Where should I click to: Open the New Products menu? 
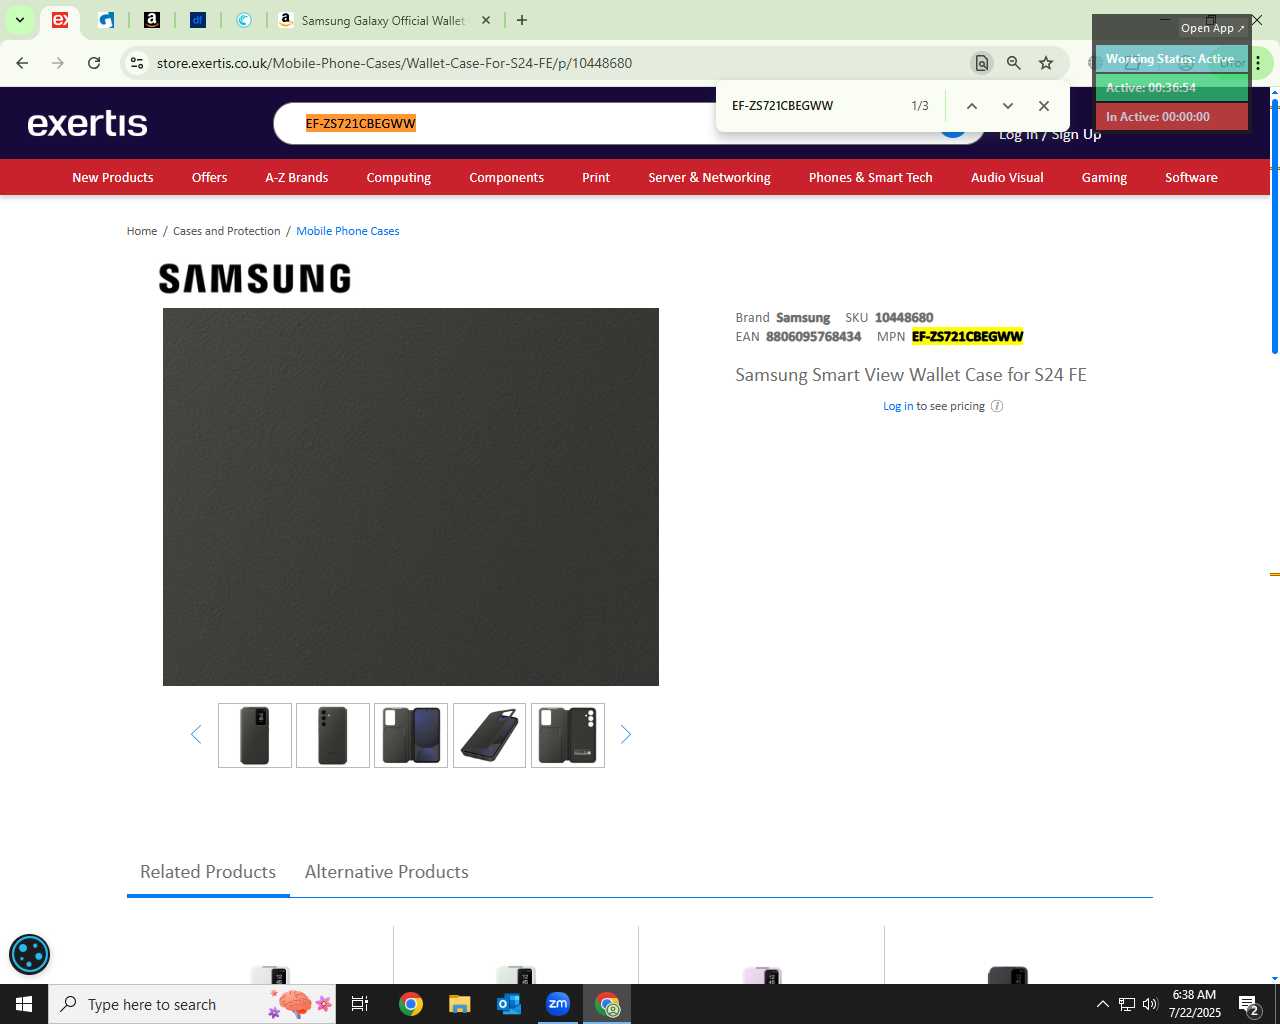[113, 177]
